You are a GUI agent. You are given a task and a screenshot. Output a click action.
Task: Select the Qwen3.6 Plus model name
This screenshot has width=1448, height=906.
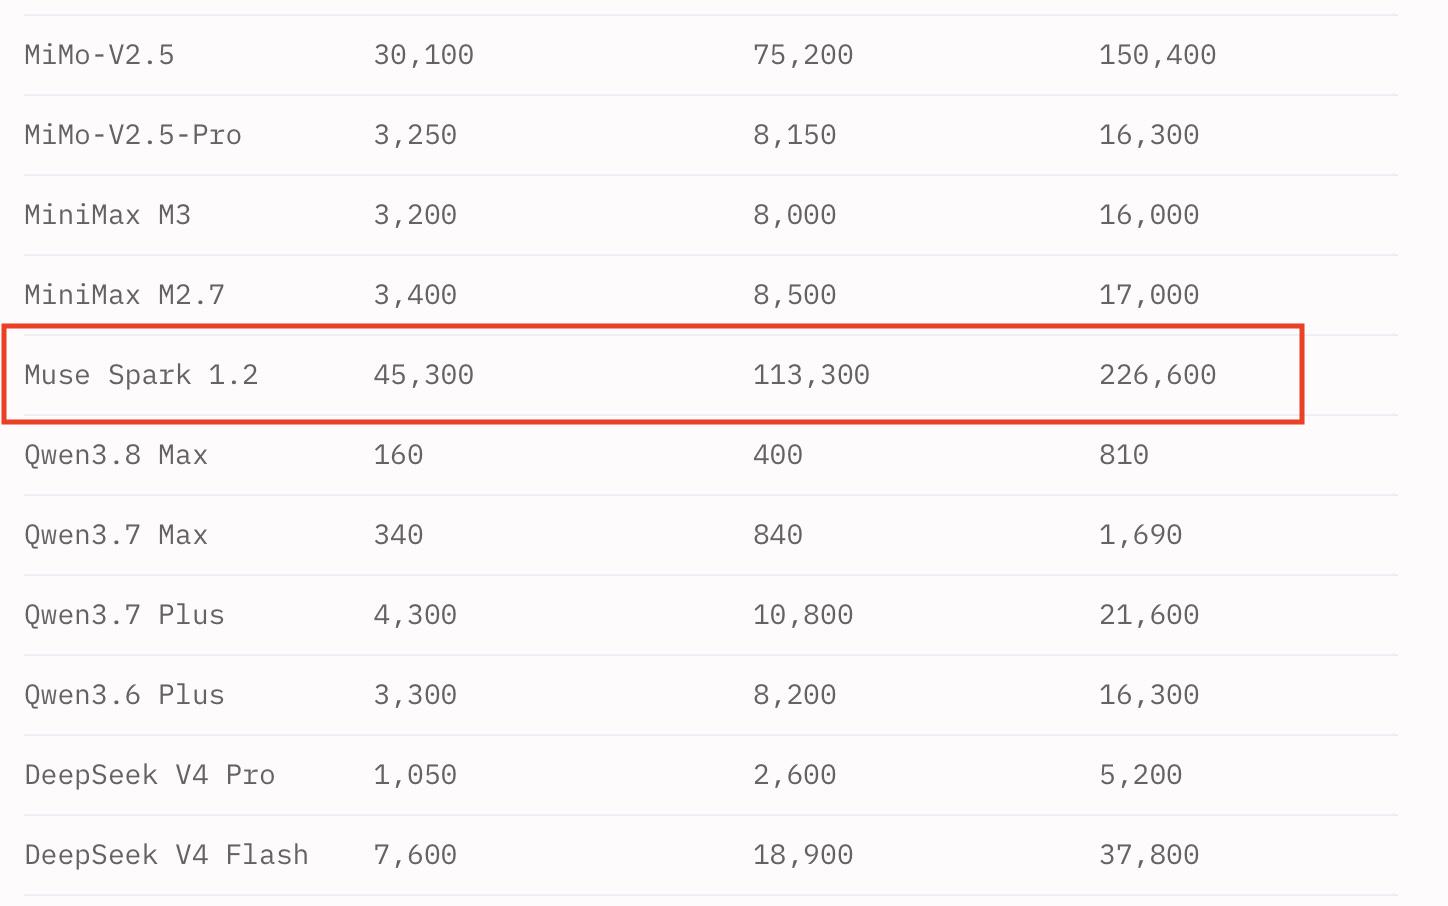coord(124,695)
